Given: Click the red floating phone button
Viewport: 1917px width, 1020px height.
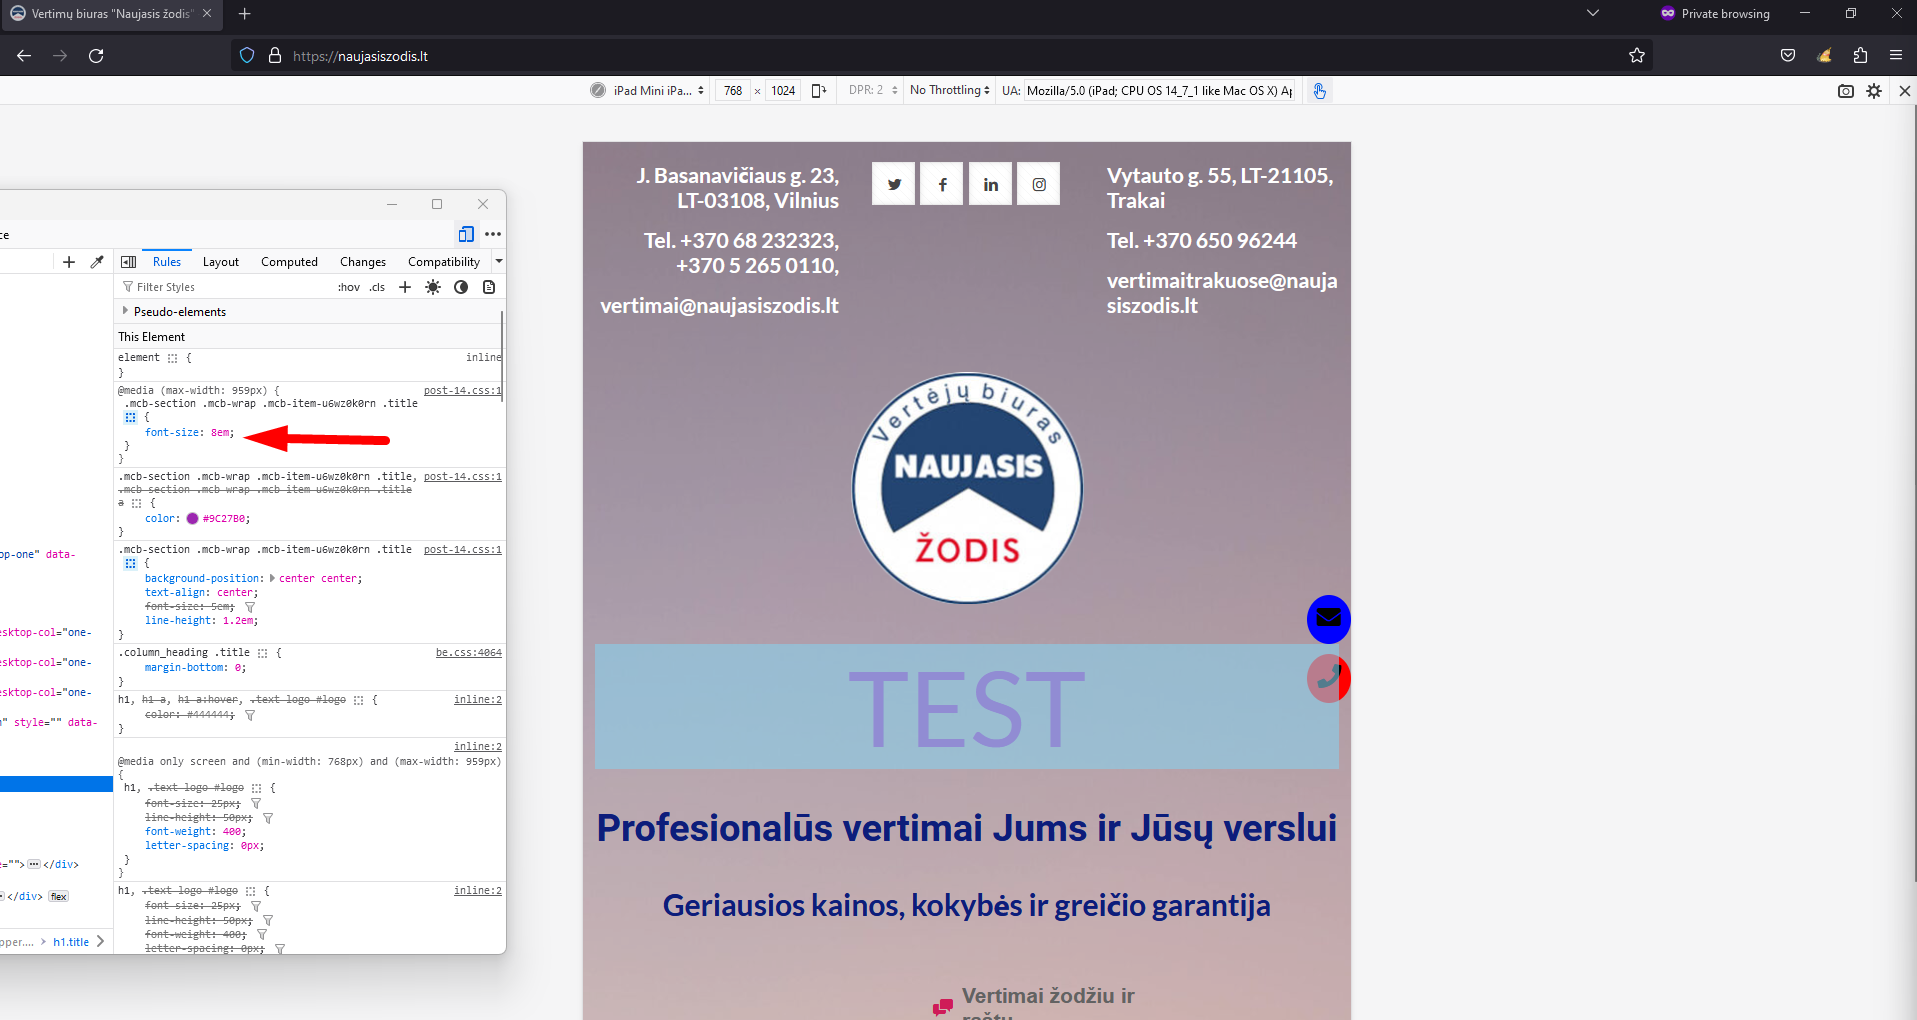Looking at the screenshot, I should (1328, 678).
